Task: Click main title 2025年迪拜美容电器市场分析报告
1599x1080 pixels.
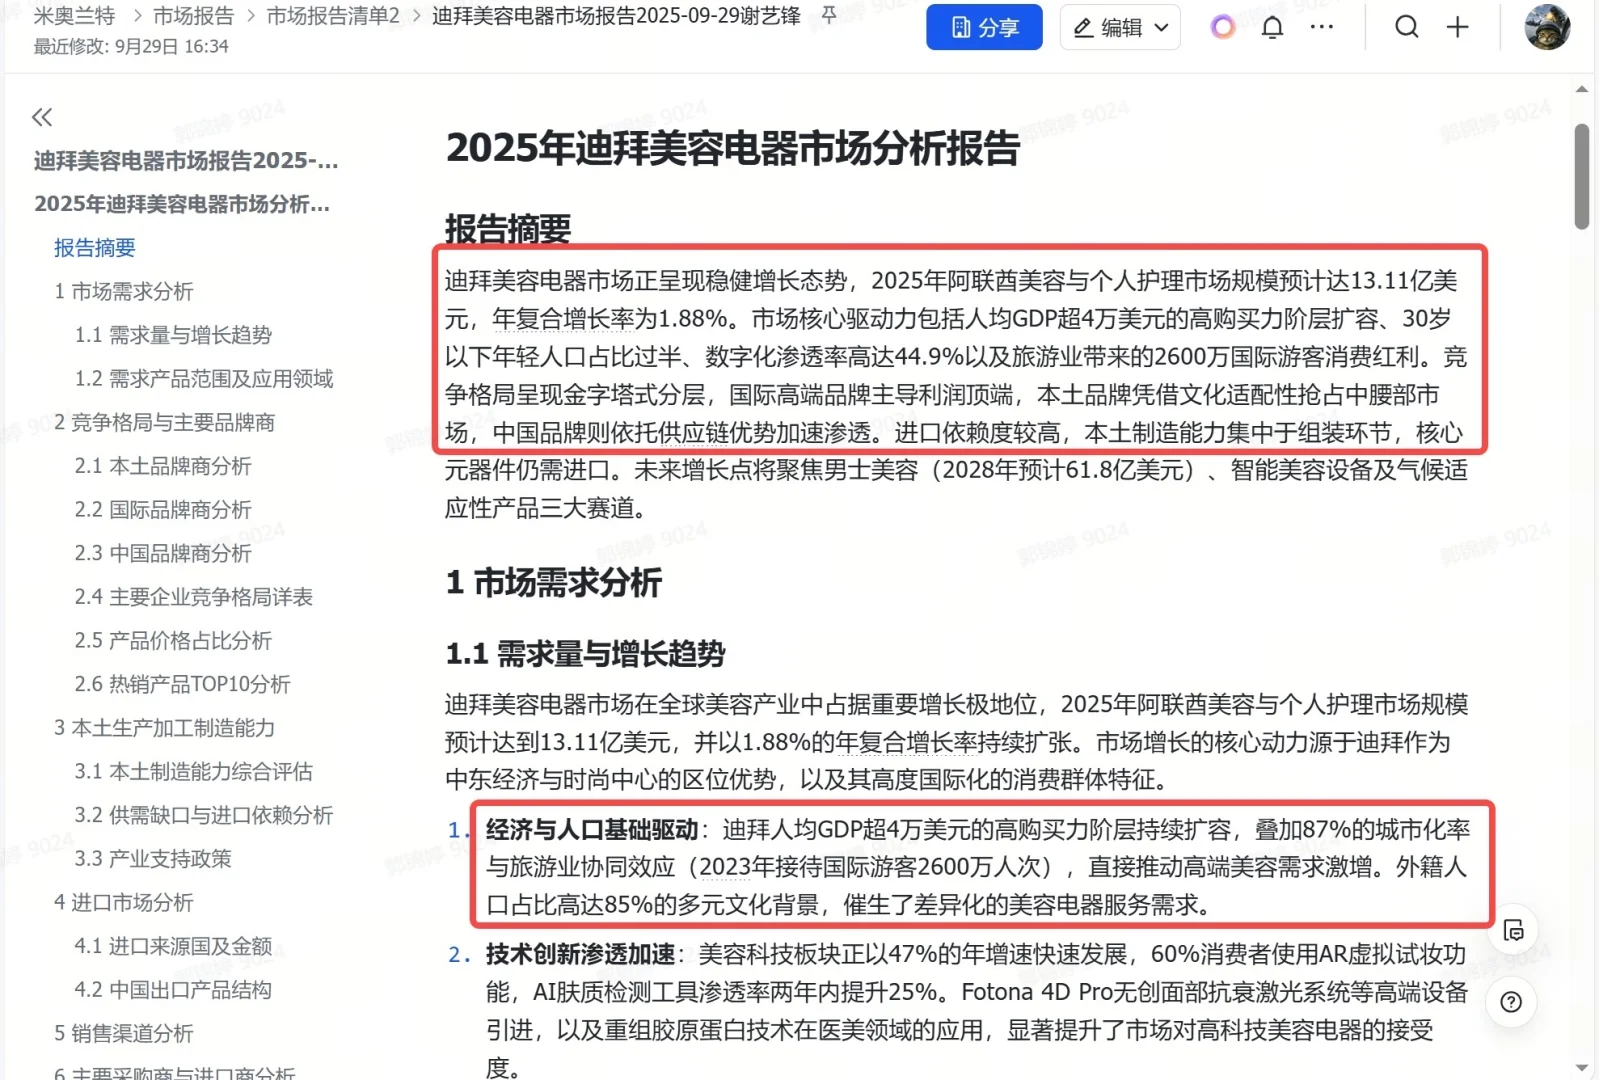Action: (733, 148)
